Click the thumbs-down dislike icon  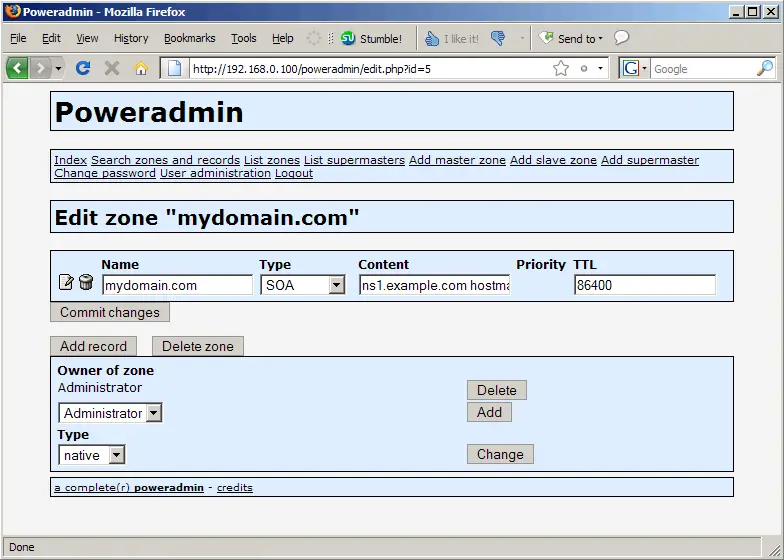498,38
